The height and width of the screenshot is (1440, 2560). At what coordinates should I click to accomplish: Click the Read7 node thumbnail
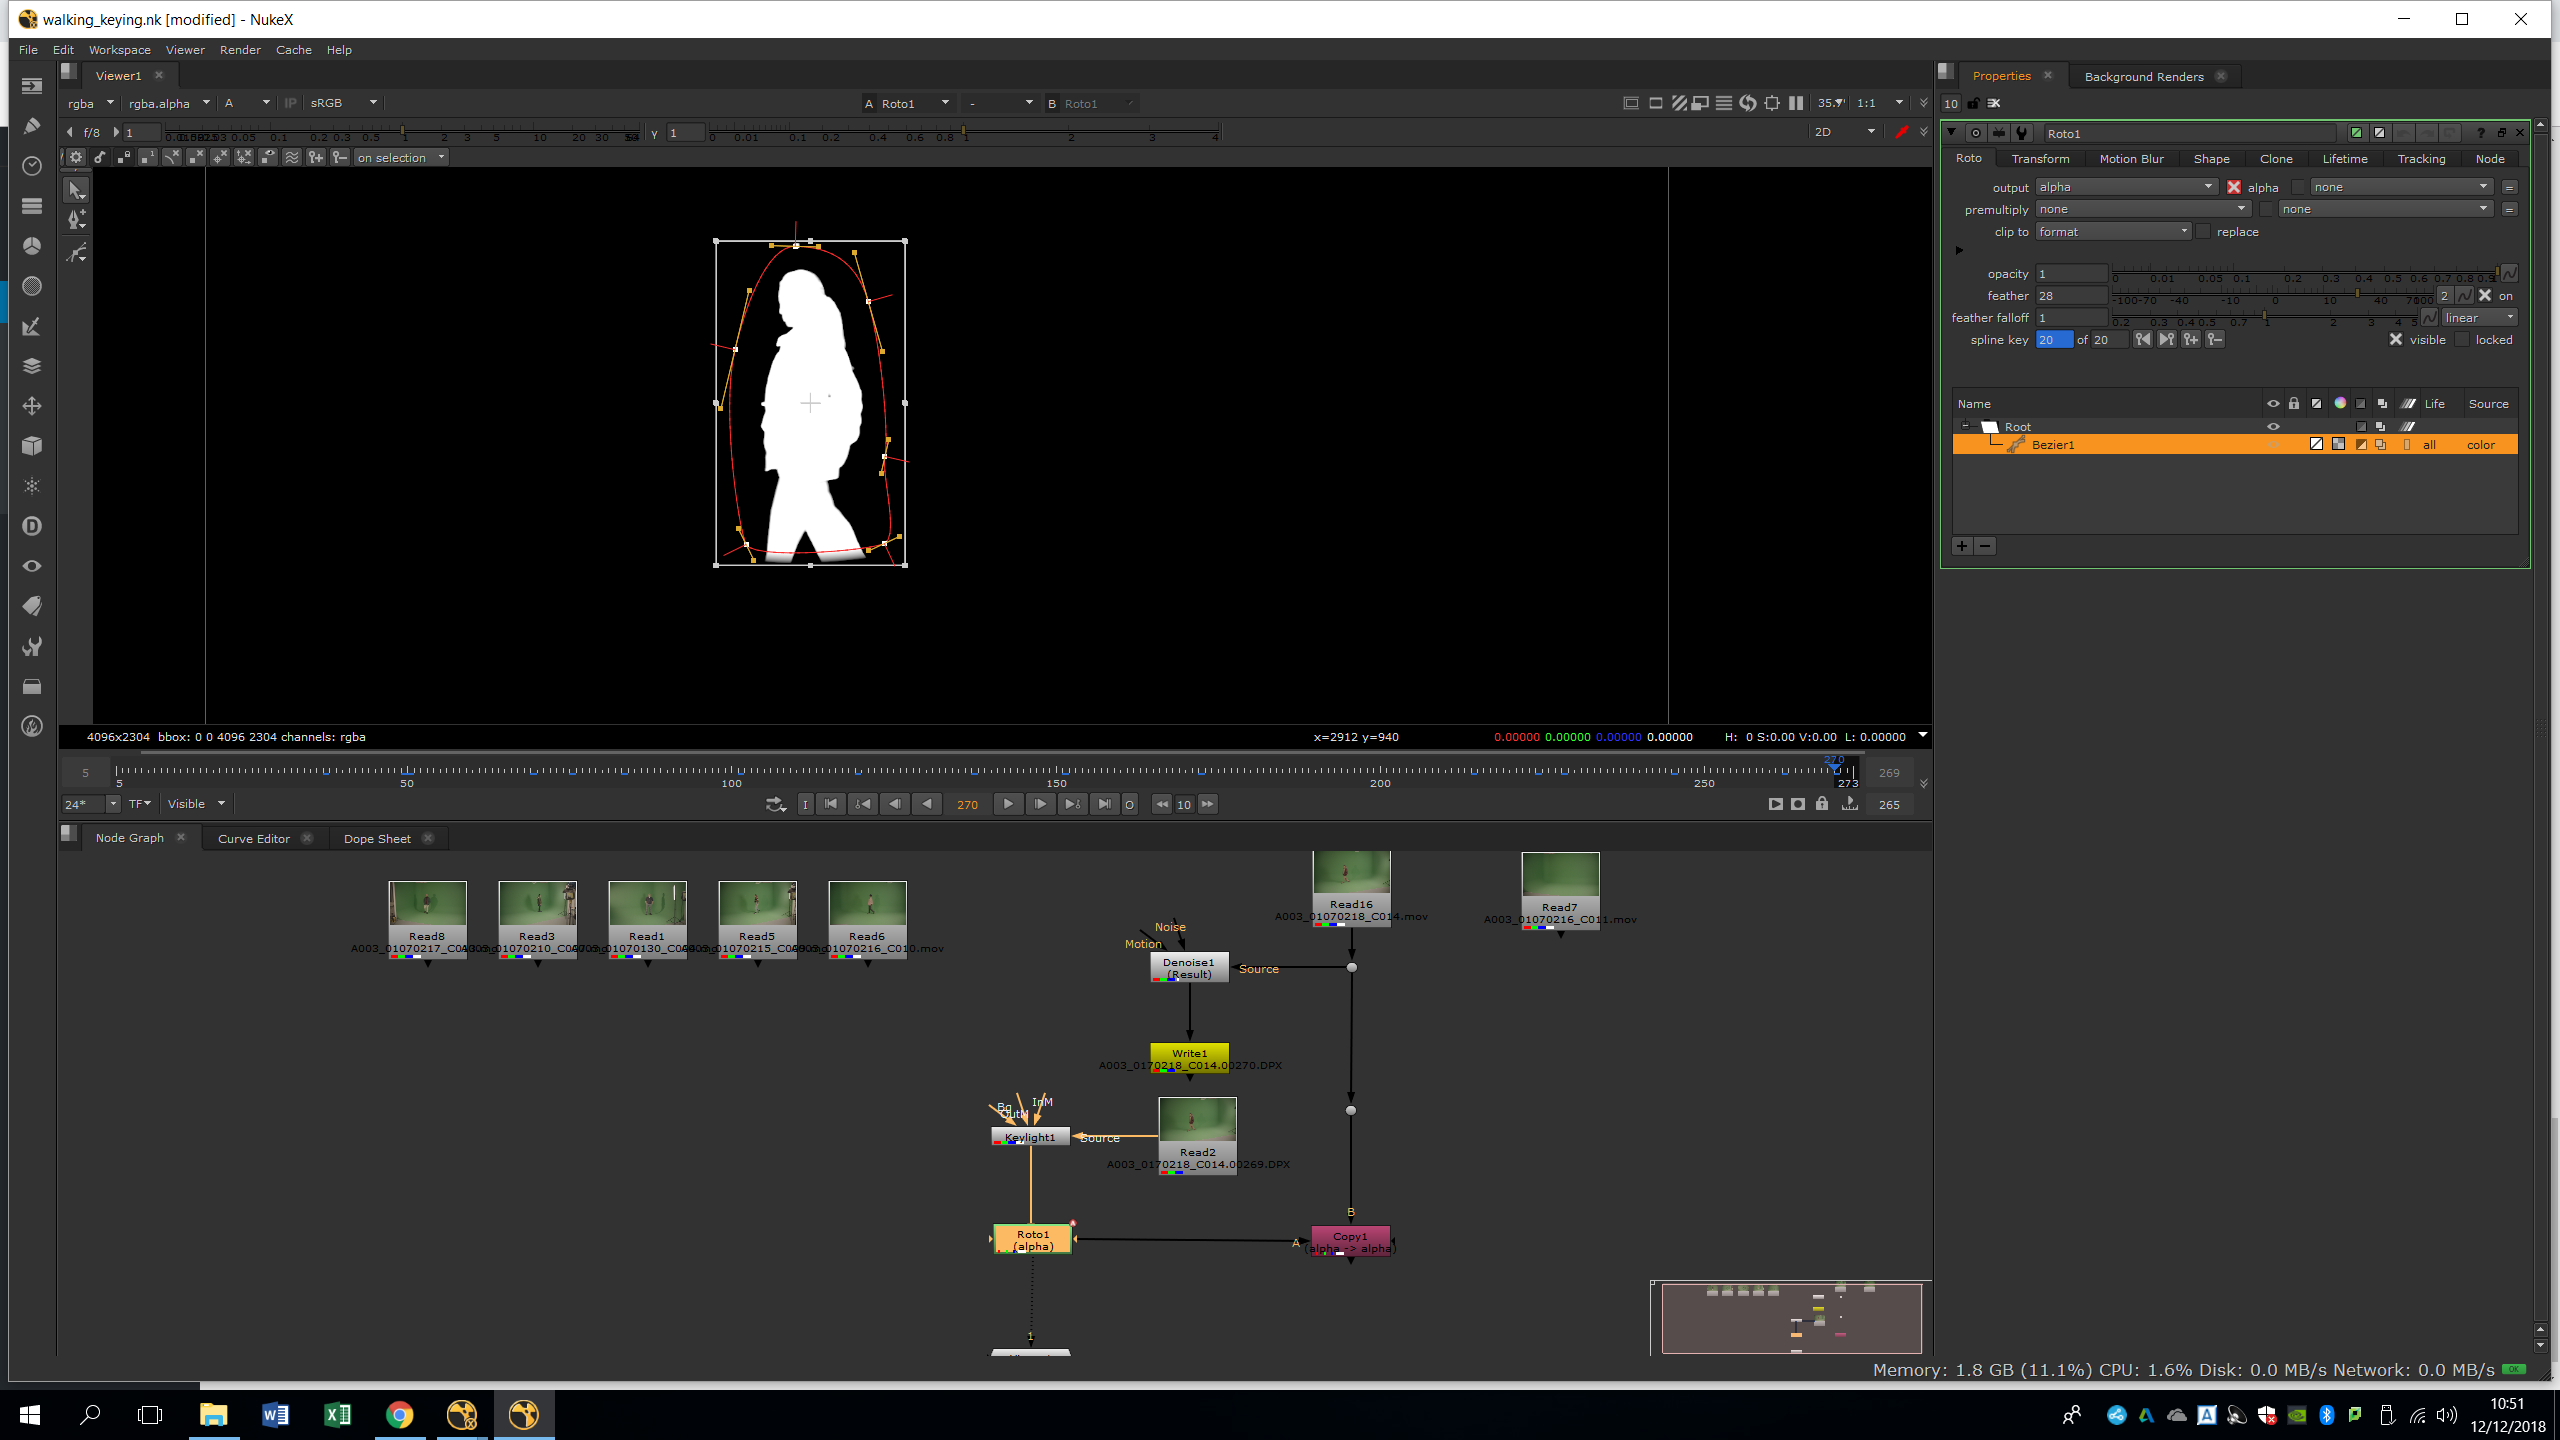pyautogui.click(x=1560, y=876)
